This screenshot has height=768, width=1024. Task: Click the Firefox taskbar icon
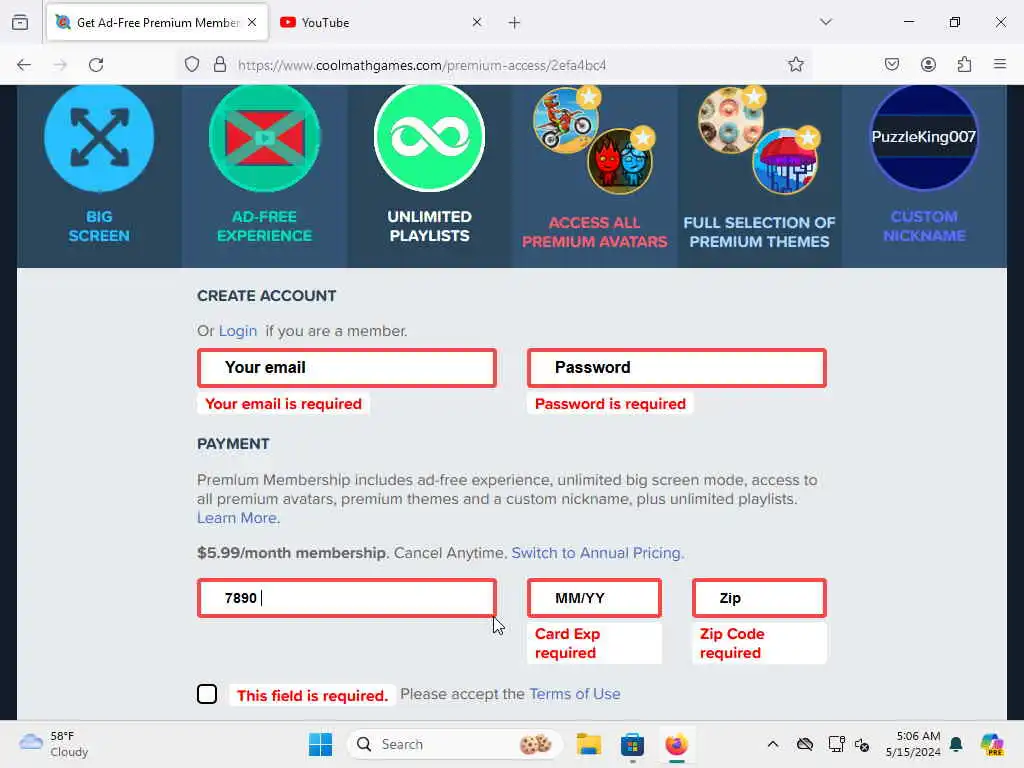click(x=676, y=744)
